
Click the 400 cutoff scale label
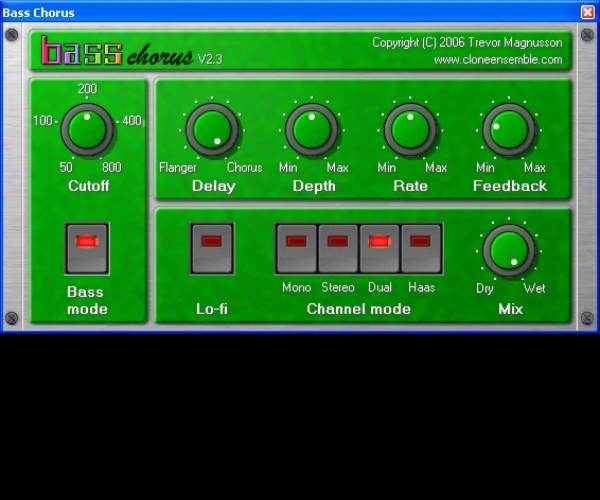132,121
